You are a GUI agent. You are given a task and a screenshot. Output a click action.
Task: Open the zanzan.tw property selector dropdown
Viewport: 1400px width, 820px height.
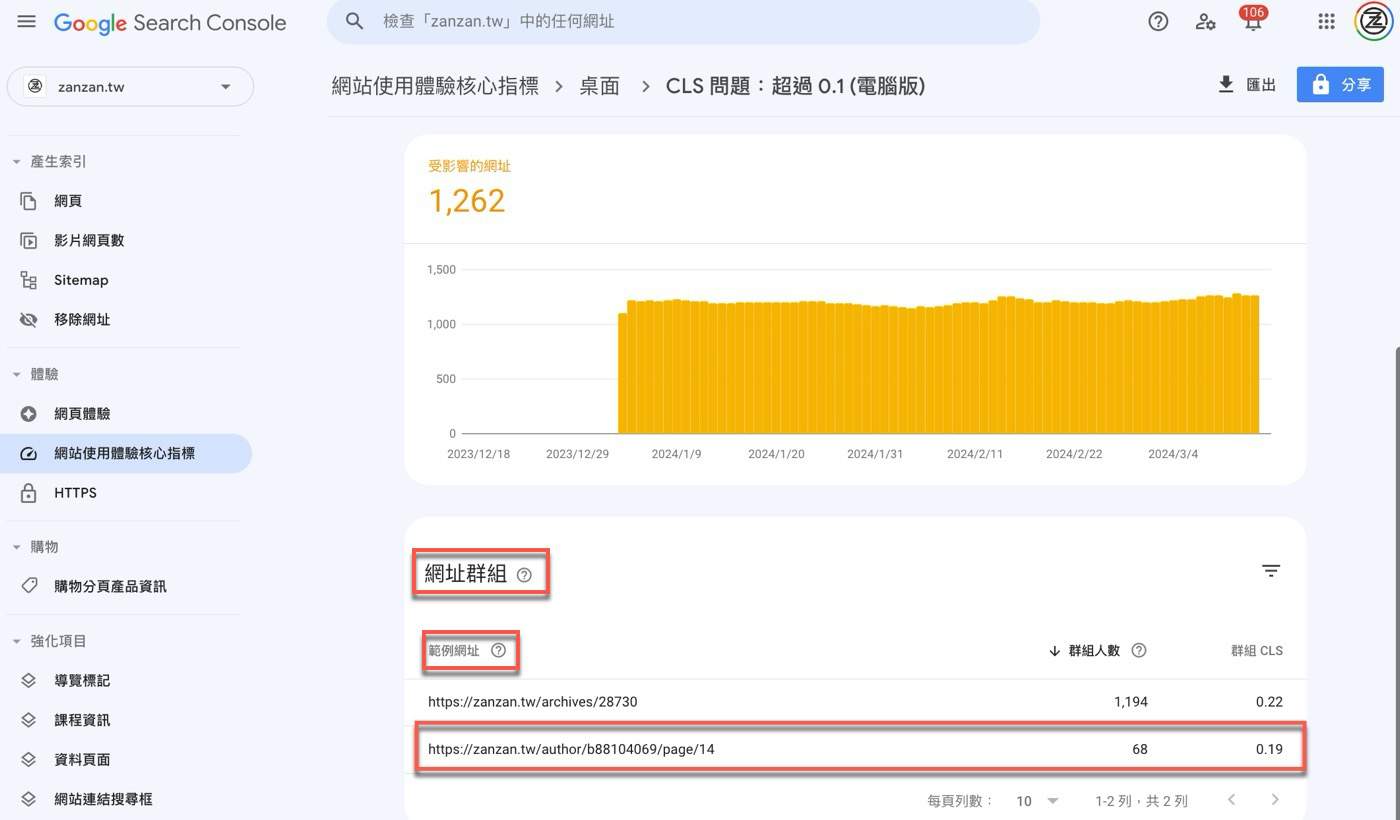[130, 87]
